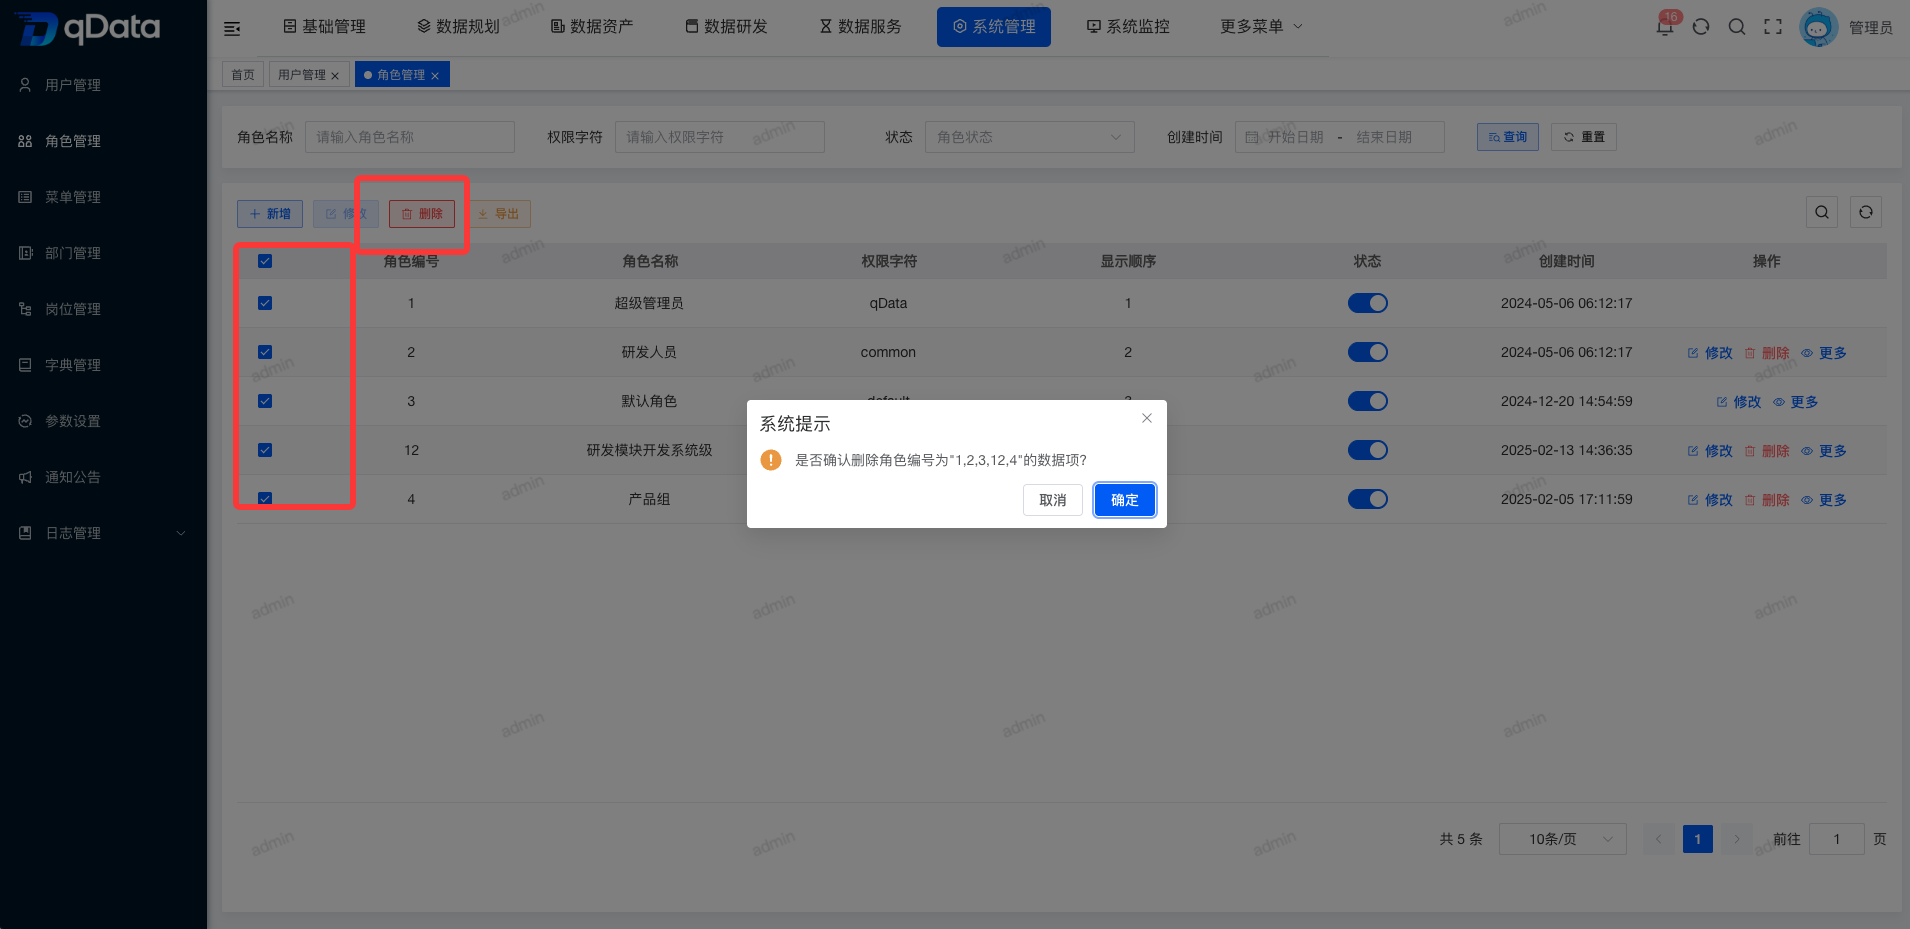
Task: Open 更多 menu for 研发模块开发系统级 row
Action: (1824, 451)
